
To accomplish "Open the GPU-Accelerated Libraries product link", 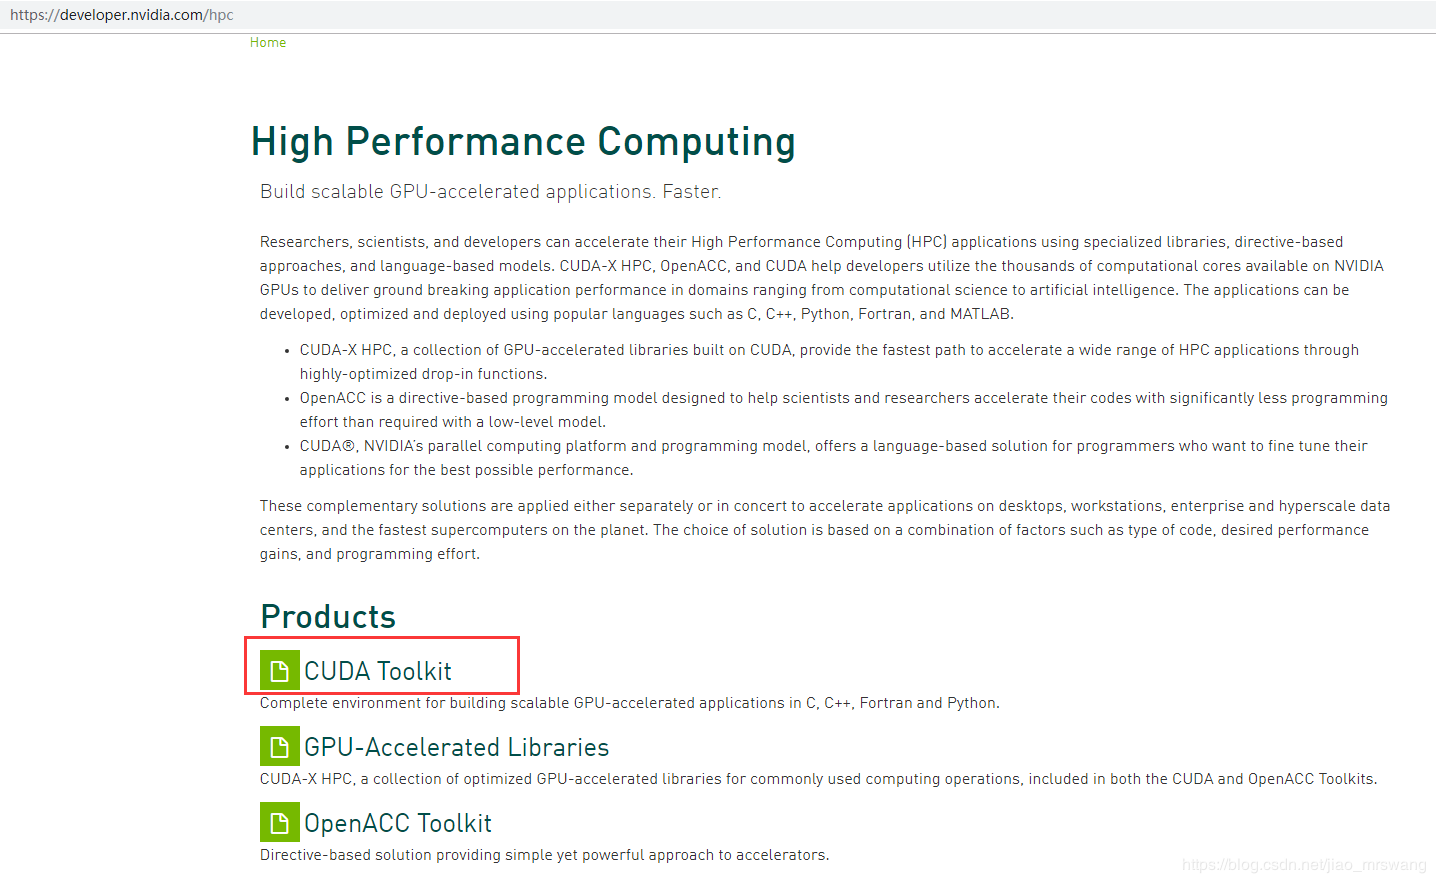I will click(456, 747).
